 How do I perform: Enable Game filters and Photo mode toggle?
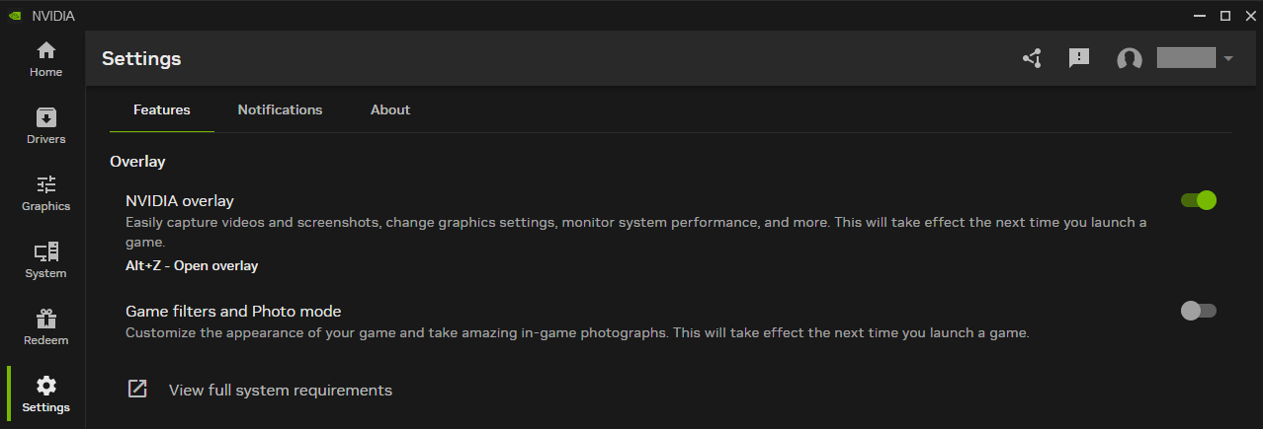pyautogui.click(x=1198, y=311)
